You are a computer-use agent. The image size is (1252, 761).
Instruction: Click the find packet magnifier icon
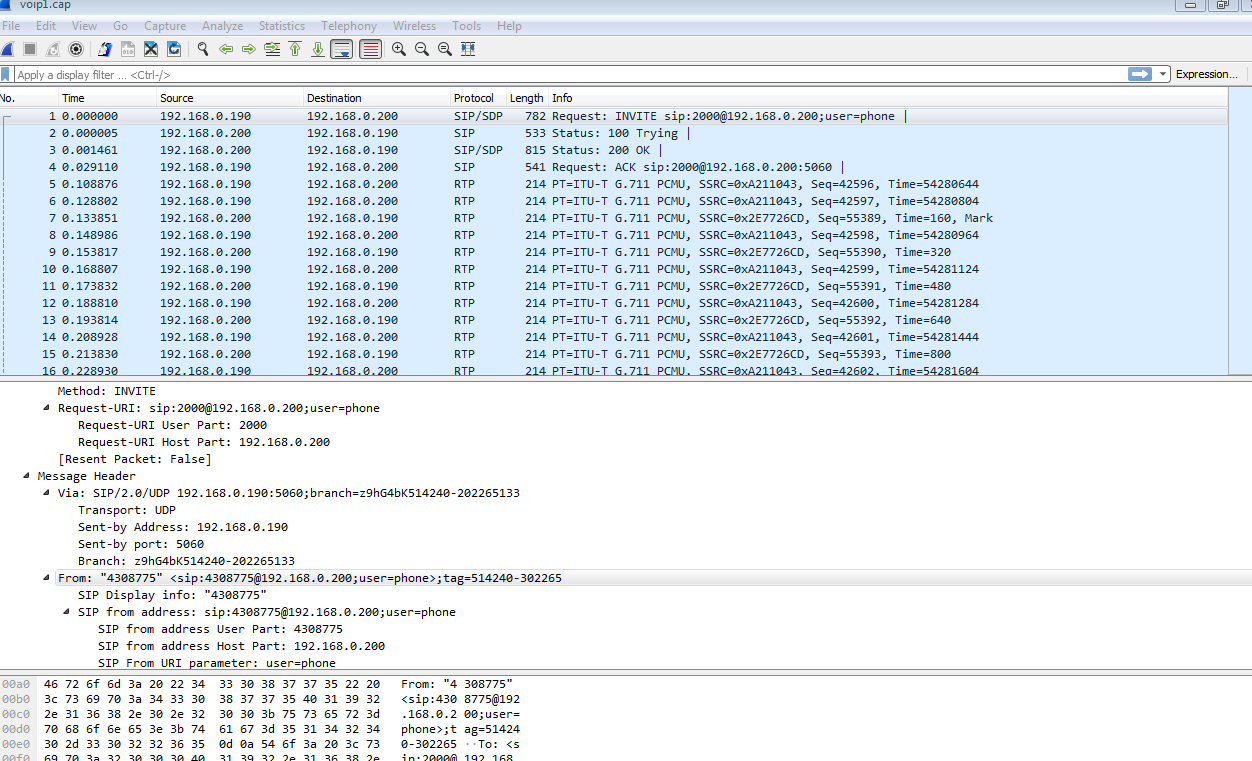203,49
